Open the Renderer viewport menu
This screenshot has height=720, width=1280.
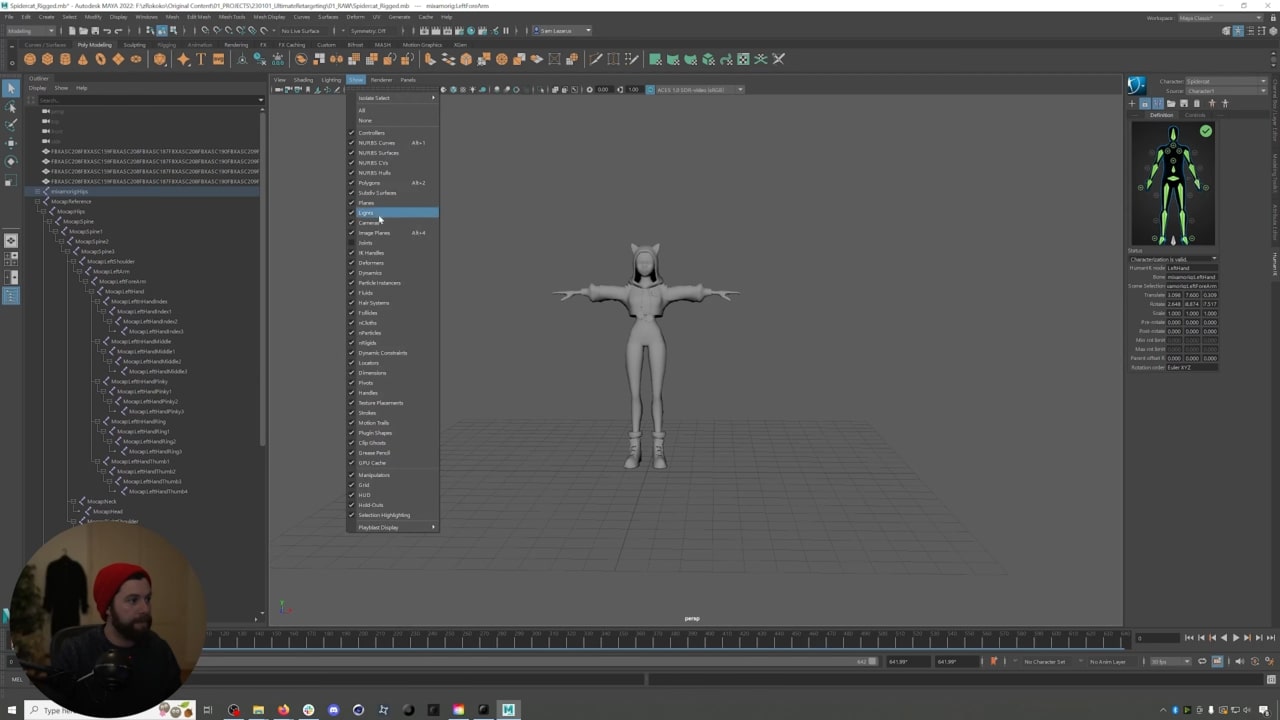point(381,80)
